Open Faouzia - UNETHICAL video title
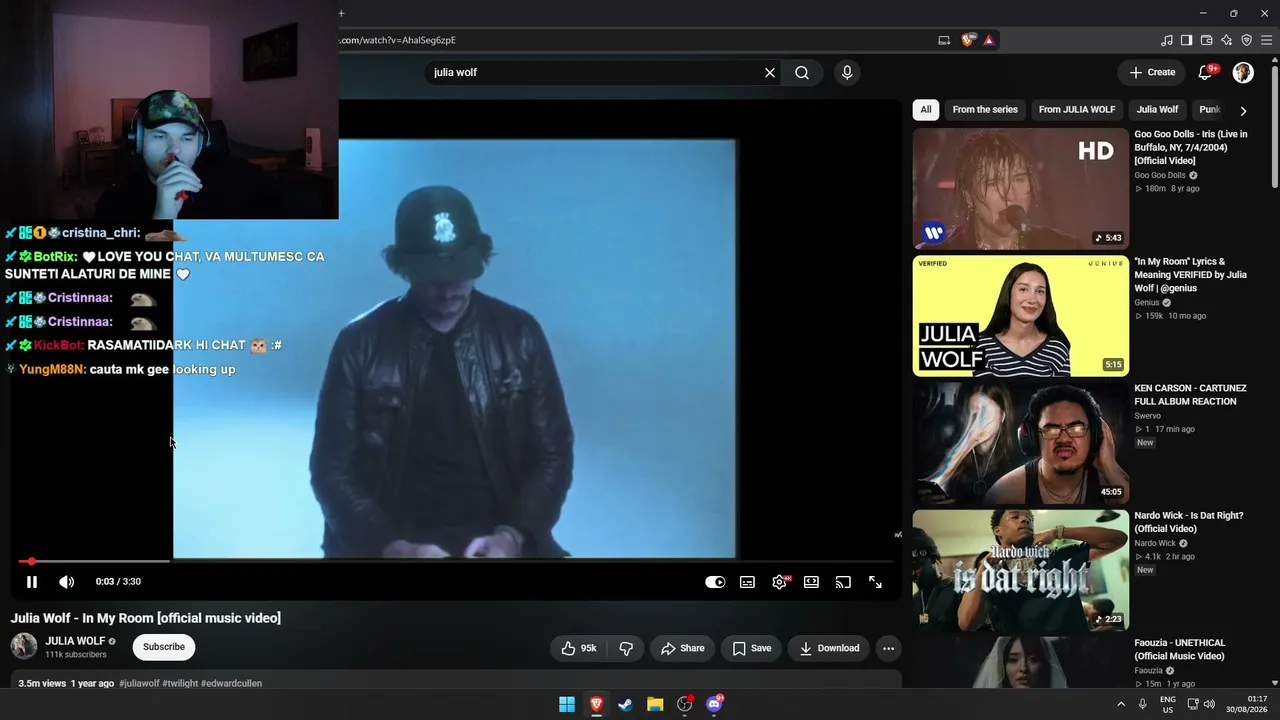 click(x=1180, y=650)
